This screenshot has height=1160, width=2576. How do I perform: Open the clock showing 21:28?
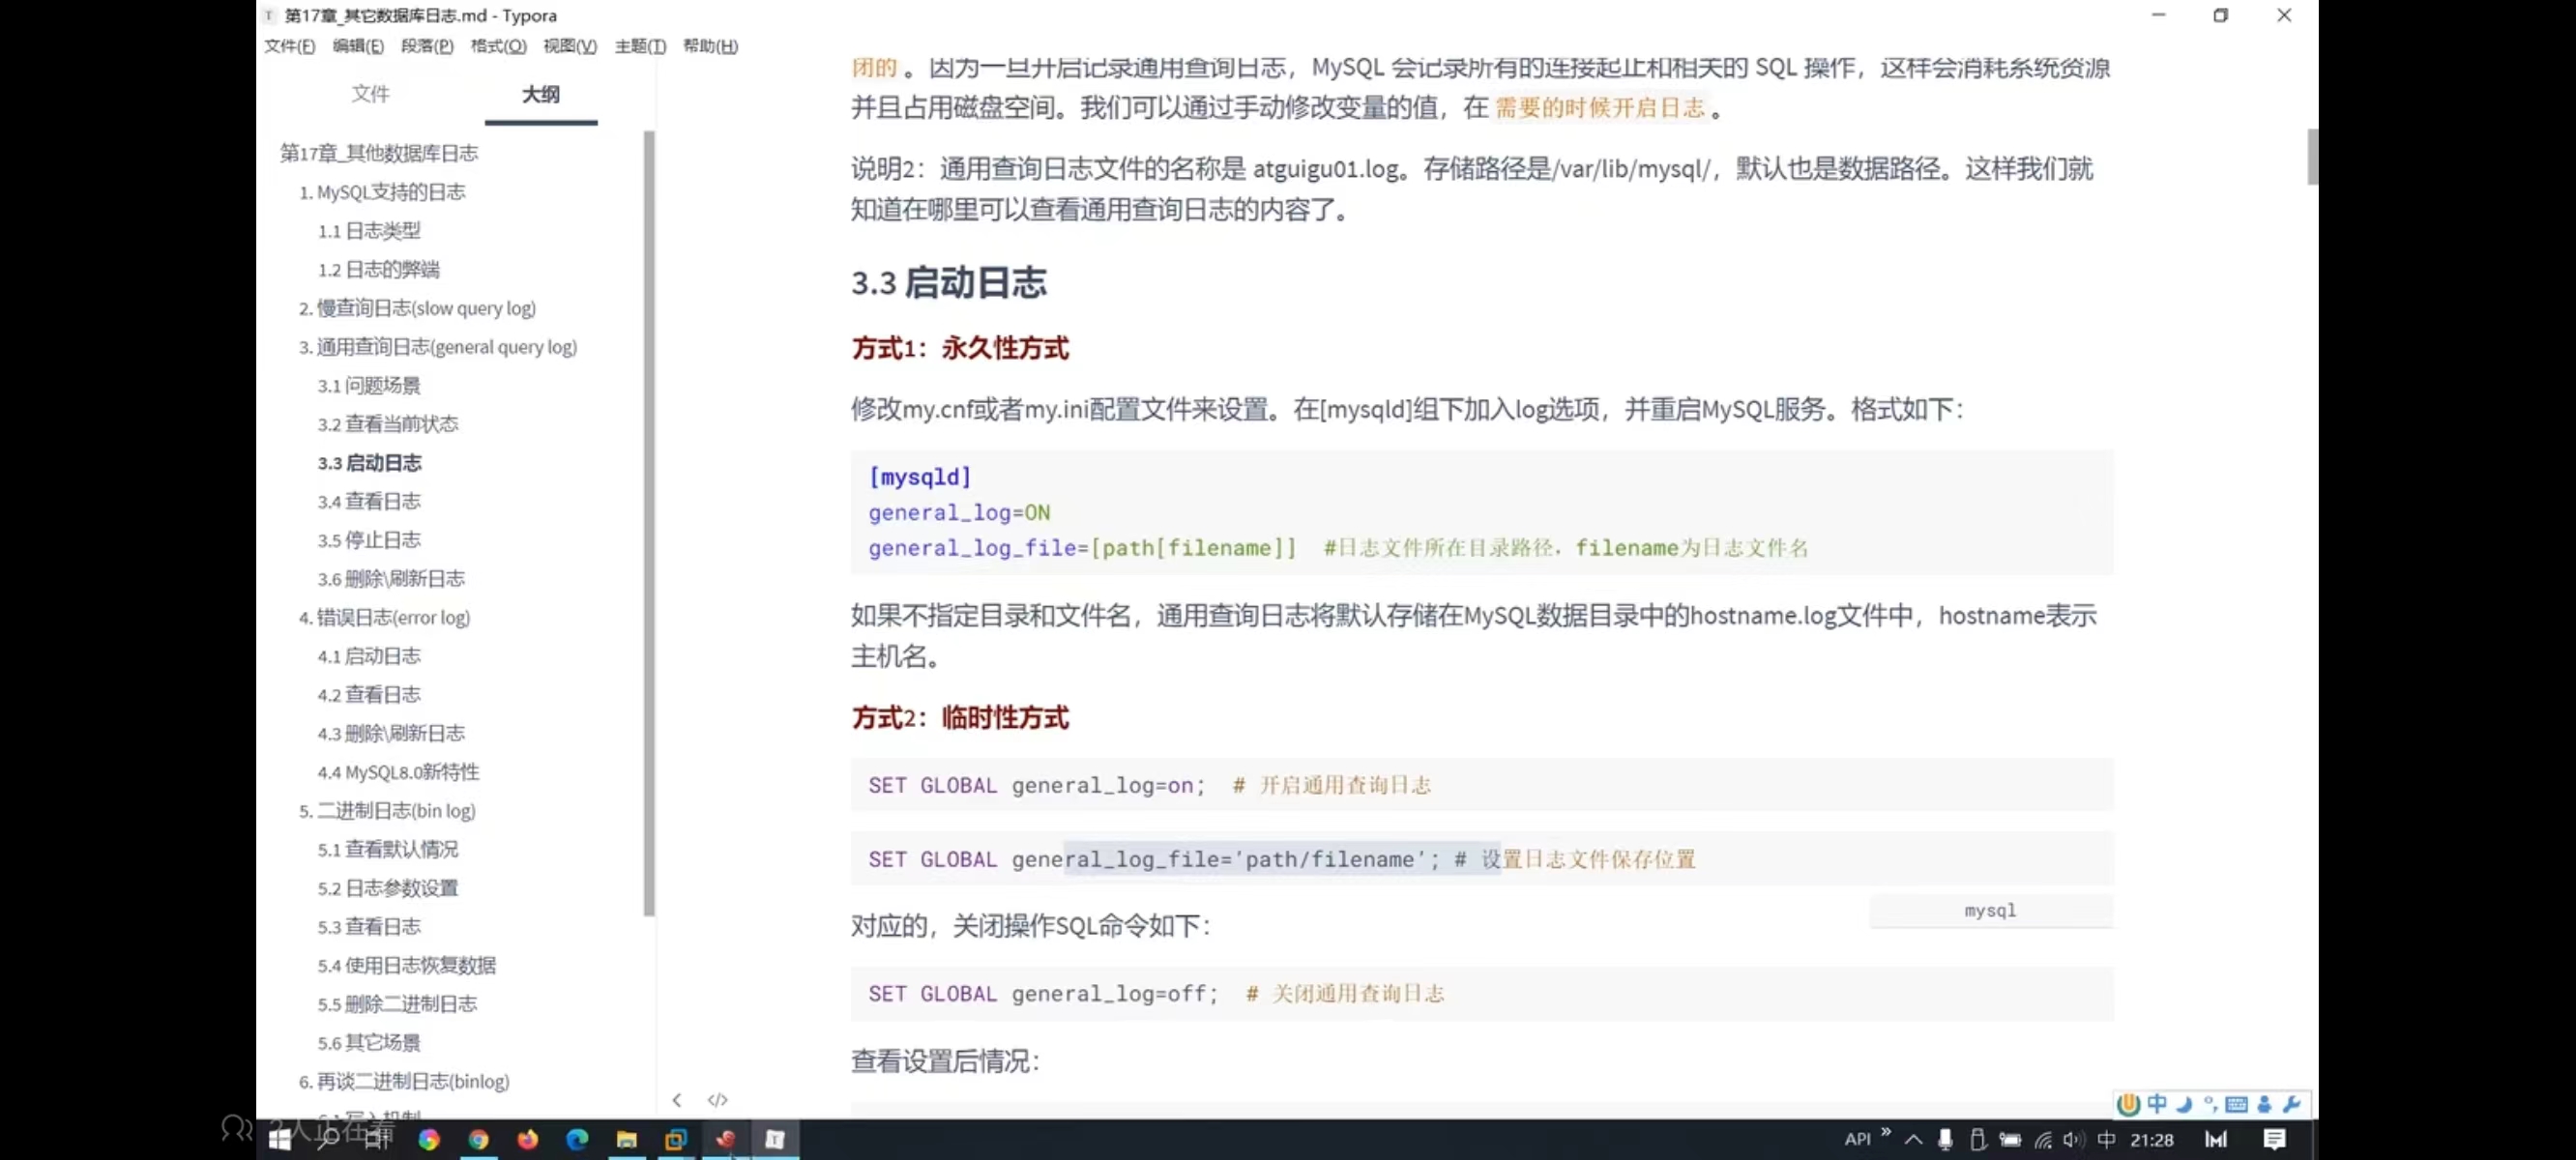pyautogui.click(x=2152, y=1140)
